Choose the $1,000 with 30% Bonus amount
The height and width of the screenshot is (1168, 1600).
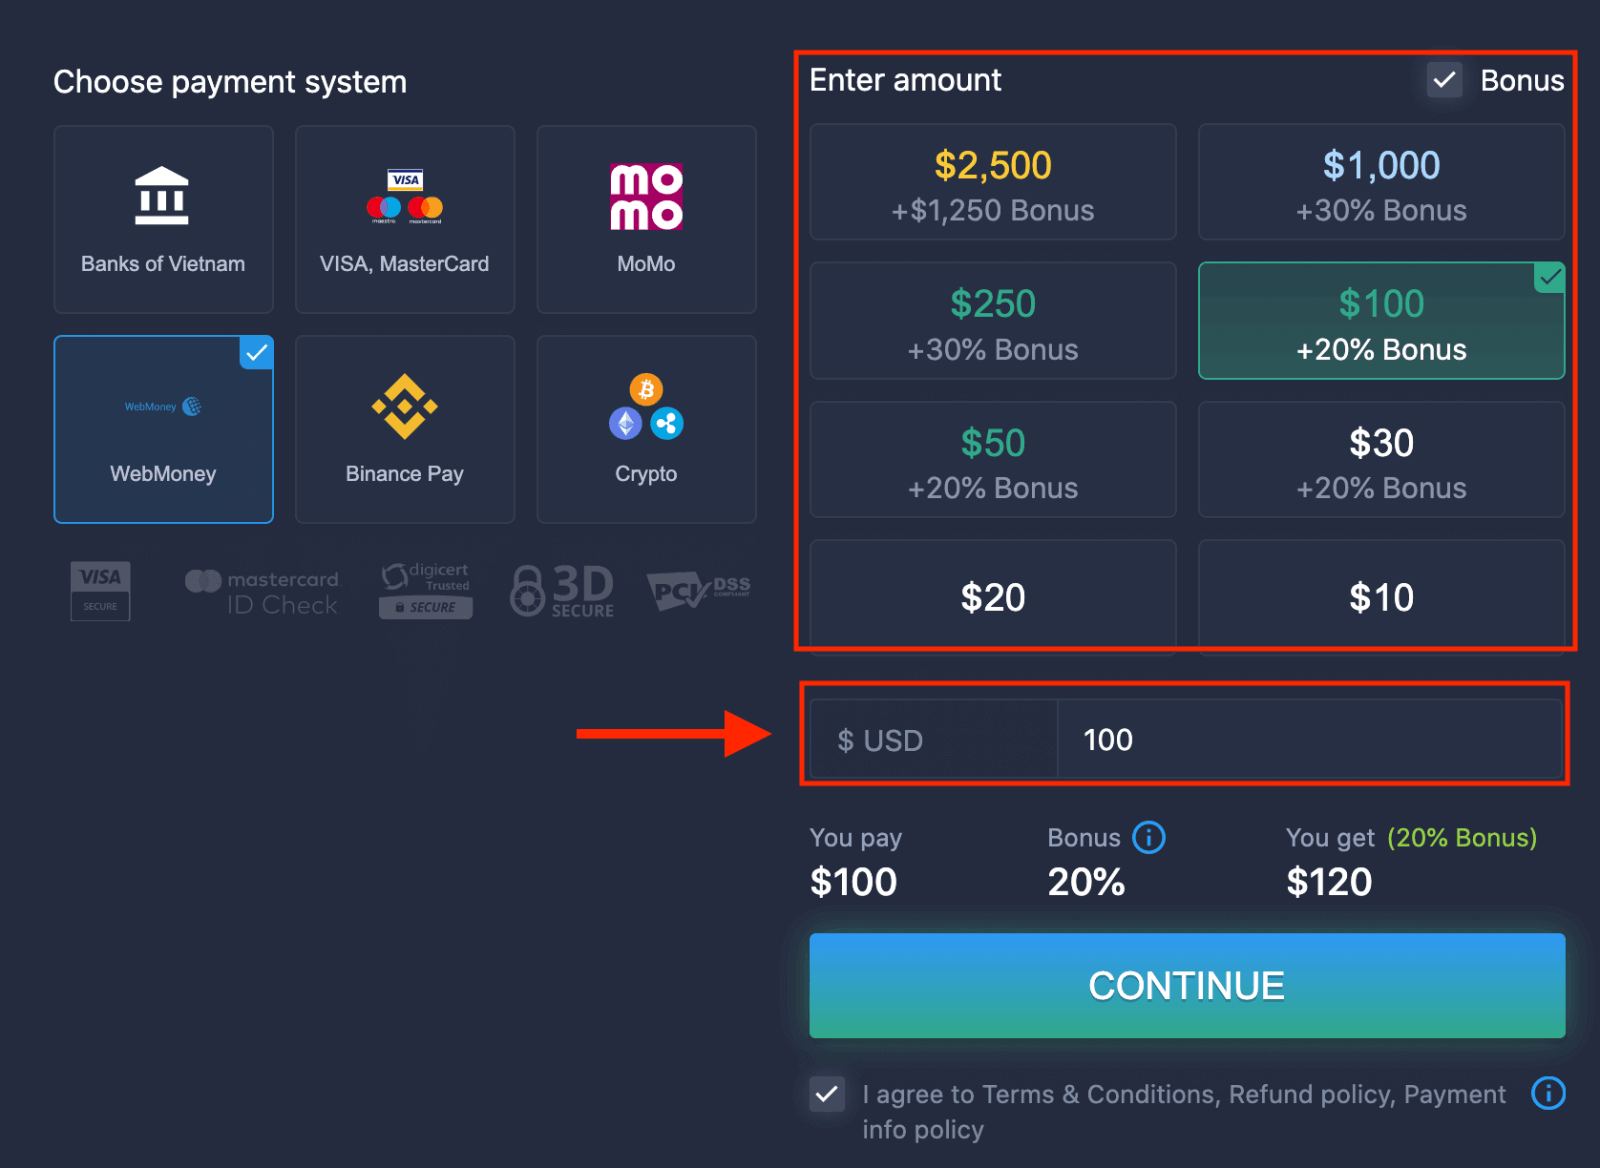1380,182
